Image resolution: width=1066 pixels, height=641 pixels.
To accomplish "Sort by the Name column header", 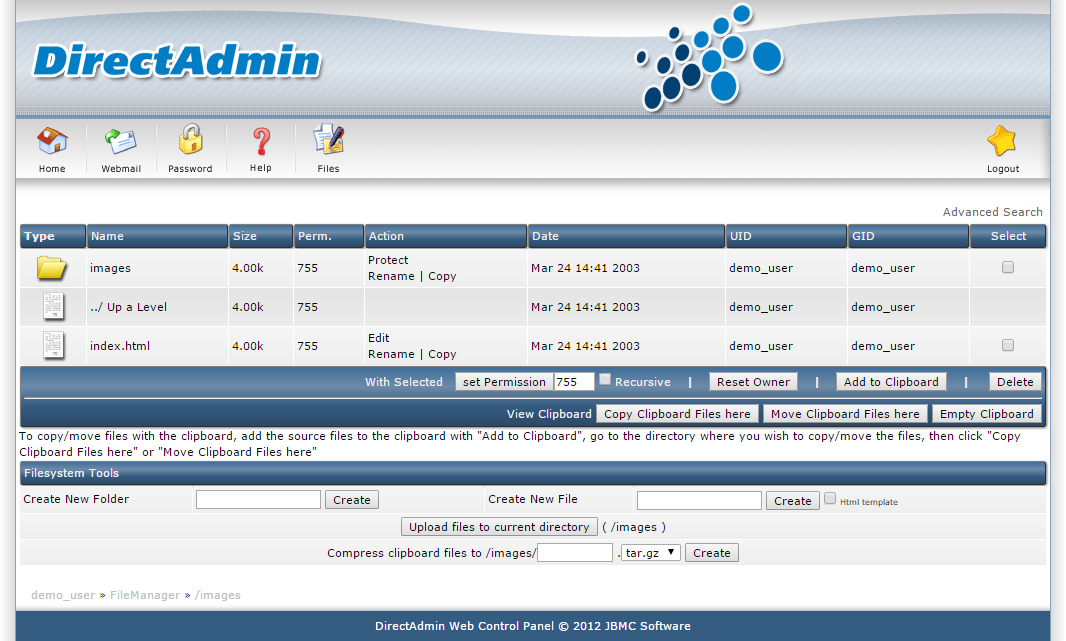I will pos(157,236).
